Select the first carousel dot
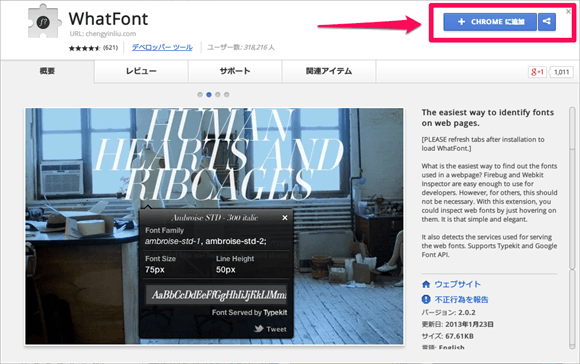 (x=200, y=95)
